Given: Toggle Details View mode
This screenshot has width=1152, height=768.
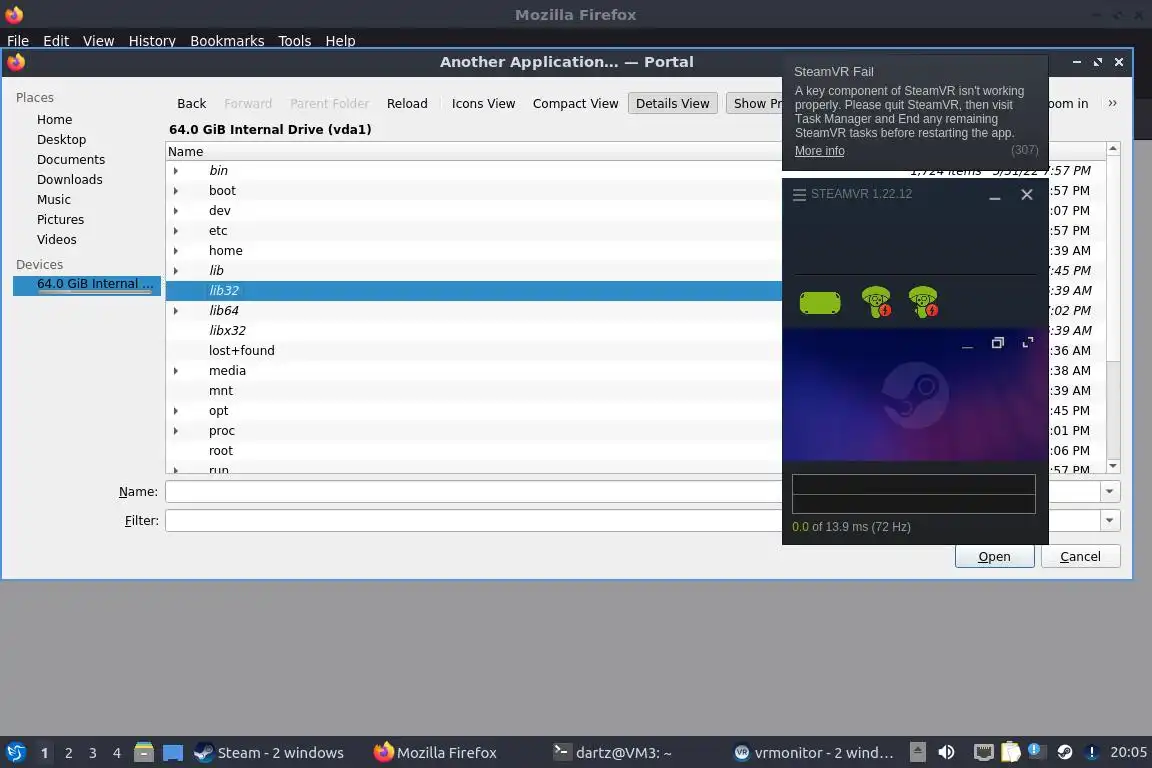Looking at the screenshot, I should pyautogui.click(x=672, y=104).
